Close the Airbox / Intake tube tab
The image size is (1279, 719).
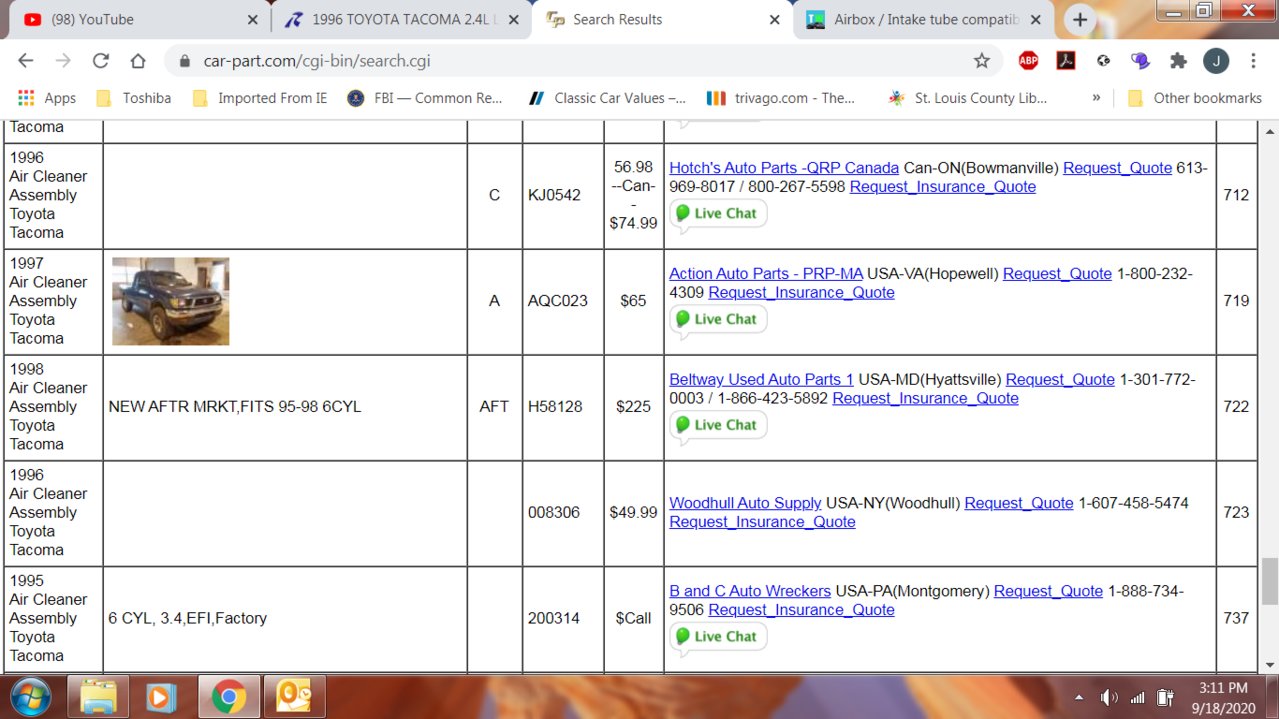pos(1035,20)
